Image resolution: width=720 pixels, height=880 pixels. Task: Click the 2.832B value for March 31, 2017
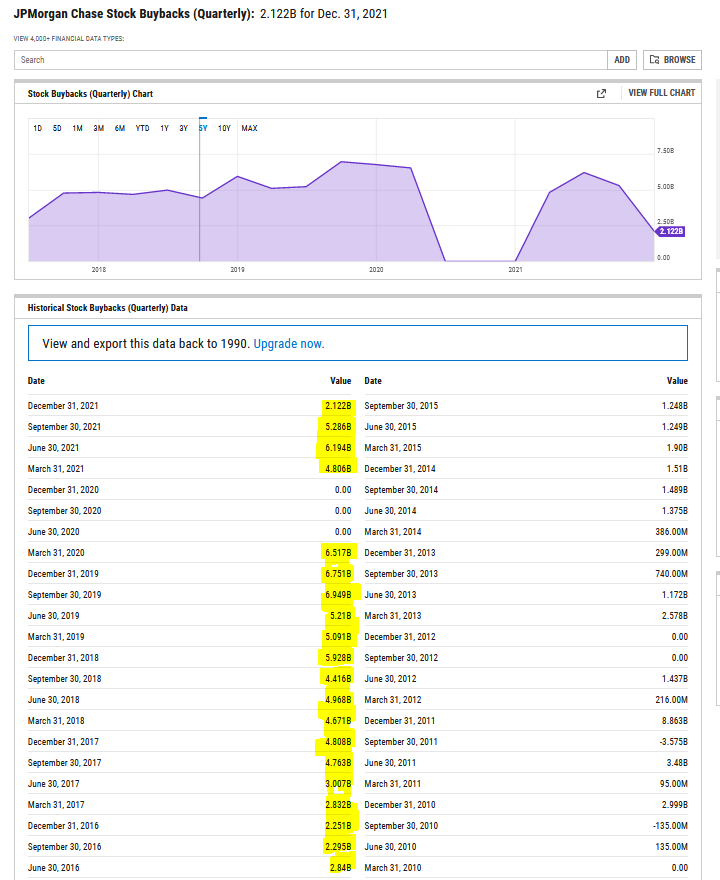[338, 805]
